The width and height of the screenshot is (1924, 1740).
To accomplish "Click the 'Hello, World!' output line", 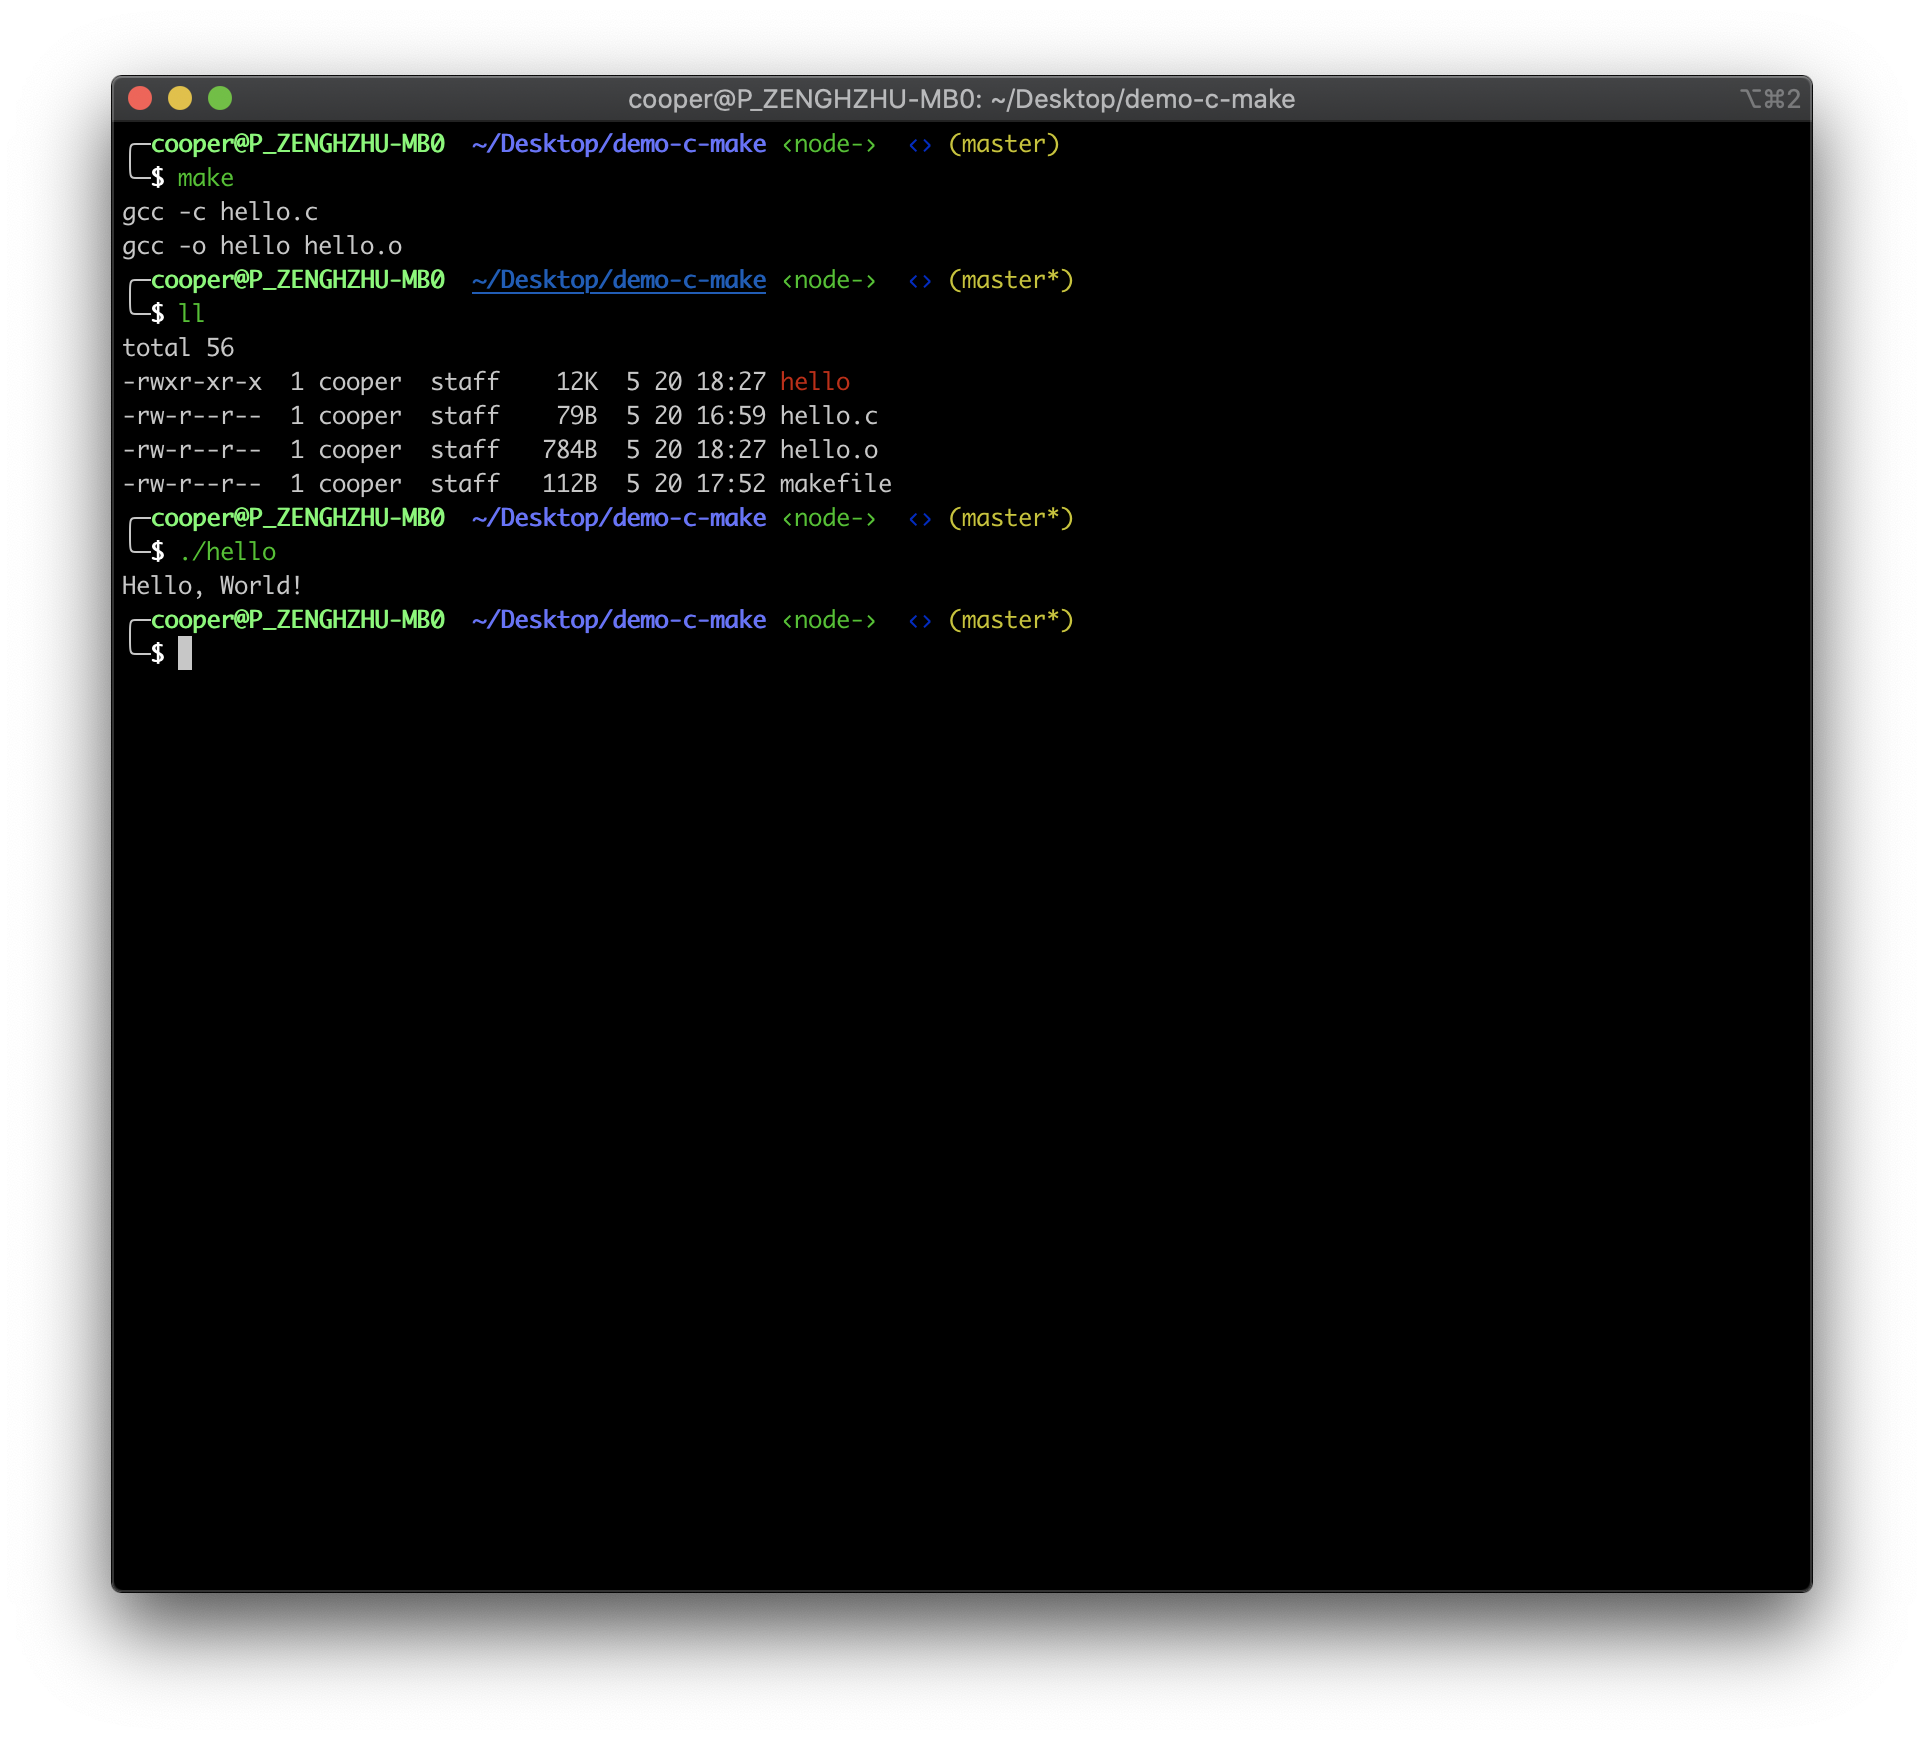I will pyautogui.click(x=212, y=586).
